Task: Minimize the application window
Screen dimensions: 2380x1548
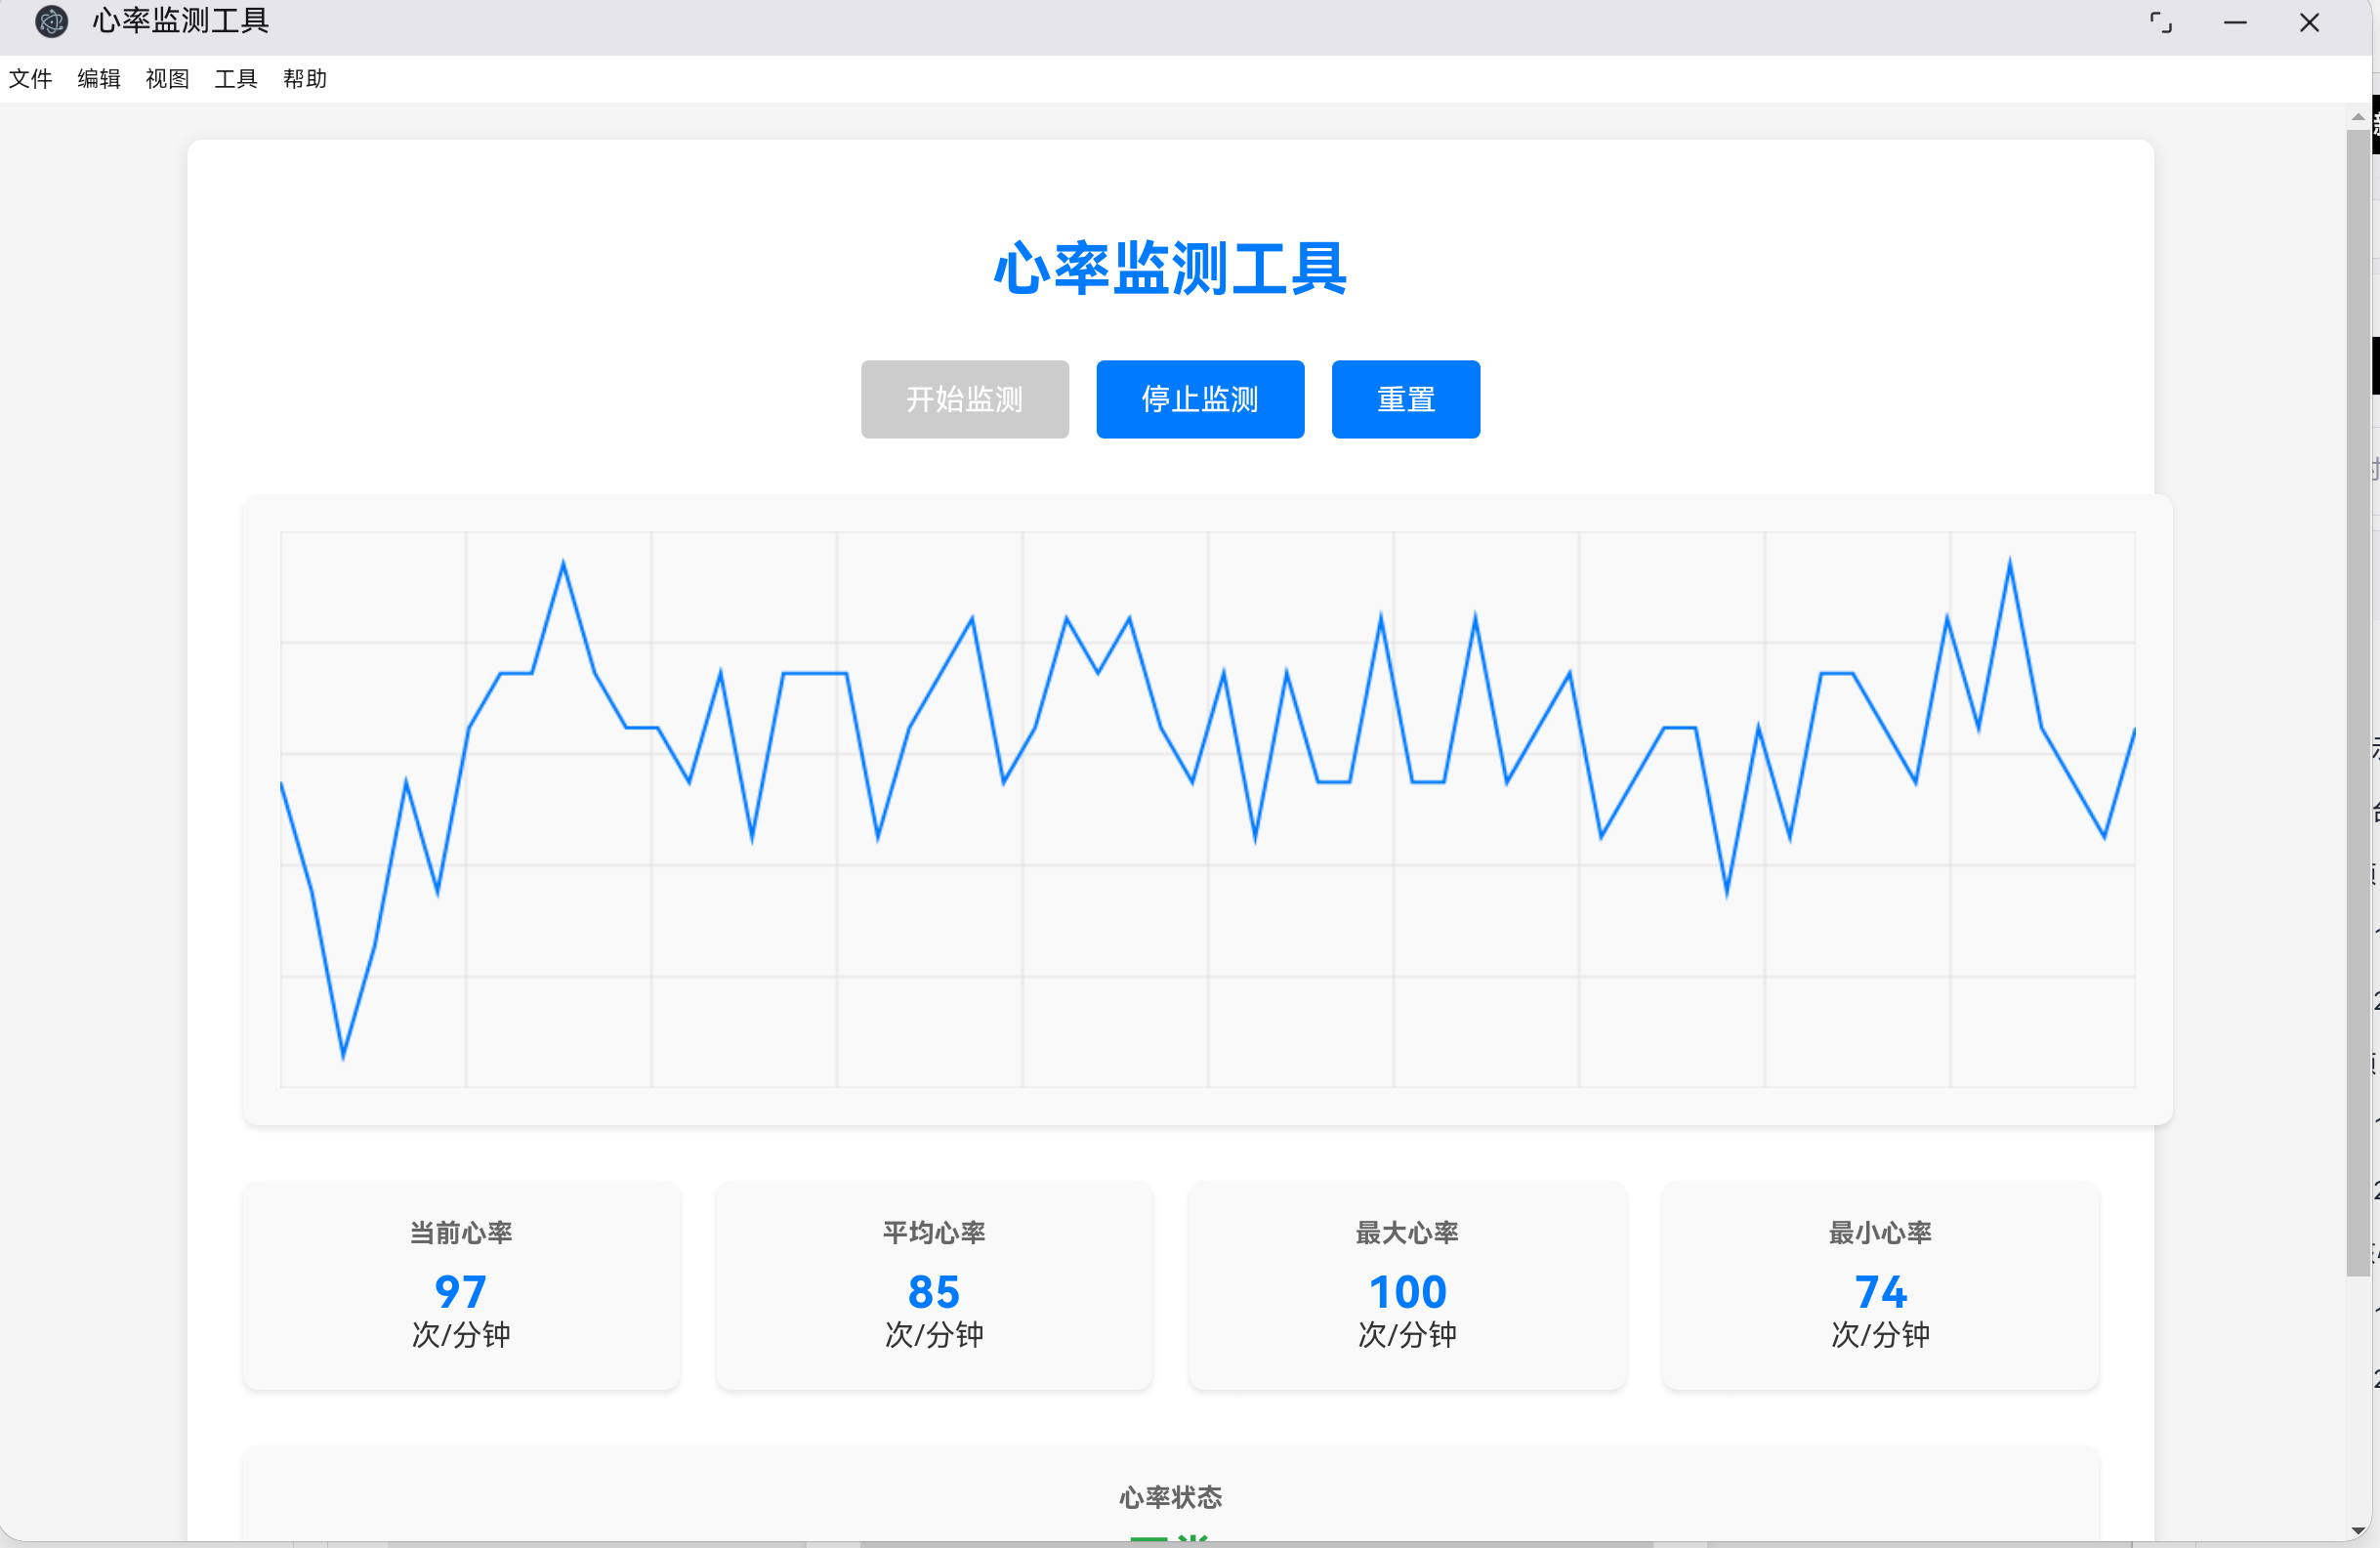Action: 2236,22
